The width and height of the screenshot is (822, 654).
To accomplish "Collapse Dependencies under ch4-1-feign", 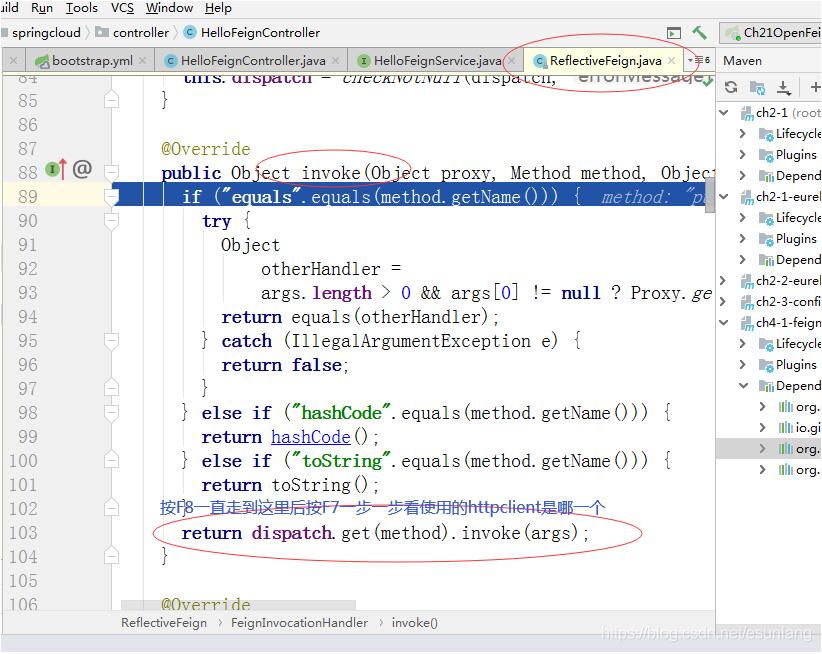I will pos(743,386).
